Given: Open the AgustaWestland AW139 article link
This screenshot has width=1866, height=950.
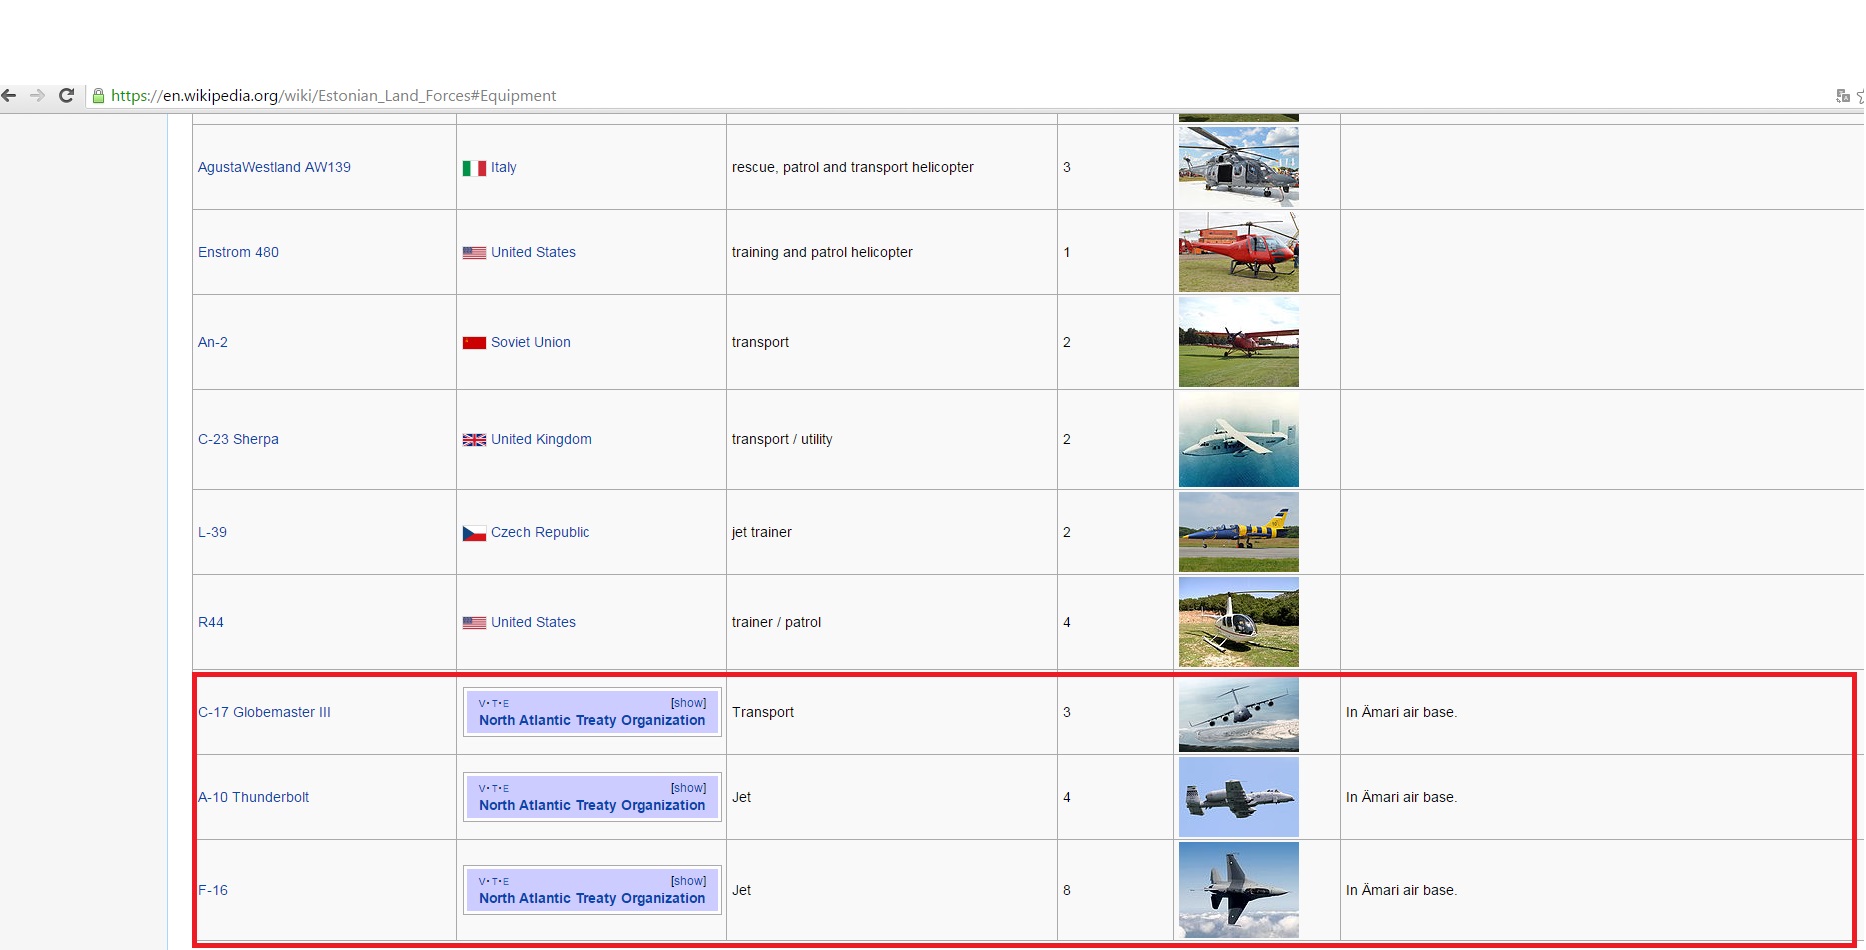Looking at the screenshot, I should click(274, 167).
